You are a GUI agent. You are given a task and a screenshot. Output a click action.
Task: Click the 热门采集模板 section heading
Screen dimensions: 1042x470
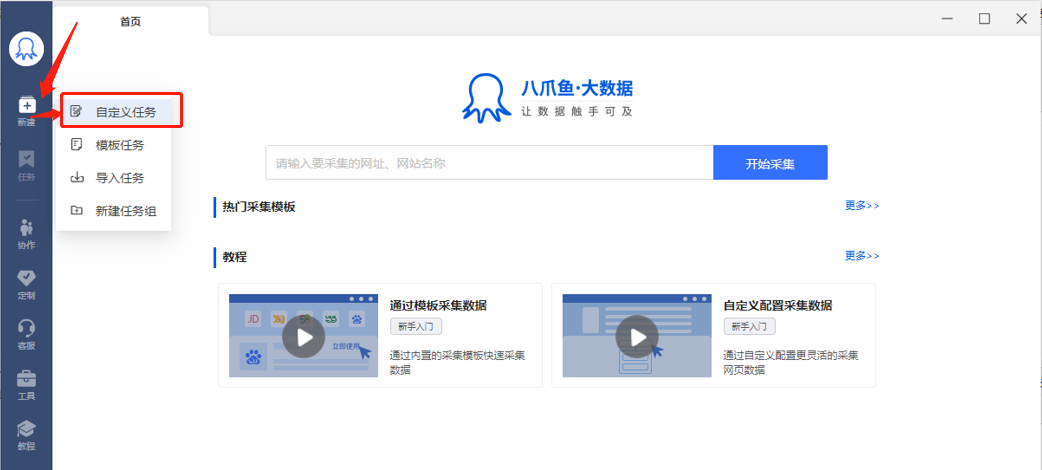click(259, 207)
